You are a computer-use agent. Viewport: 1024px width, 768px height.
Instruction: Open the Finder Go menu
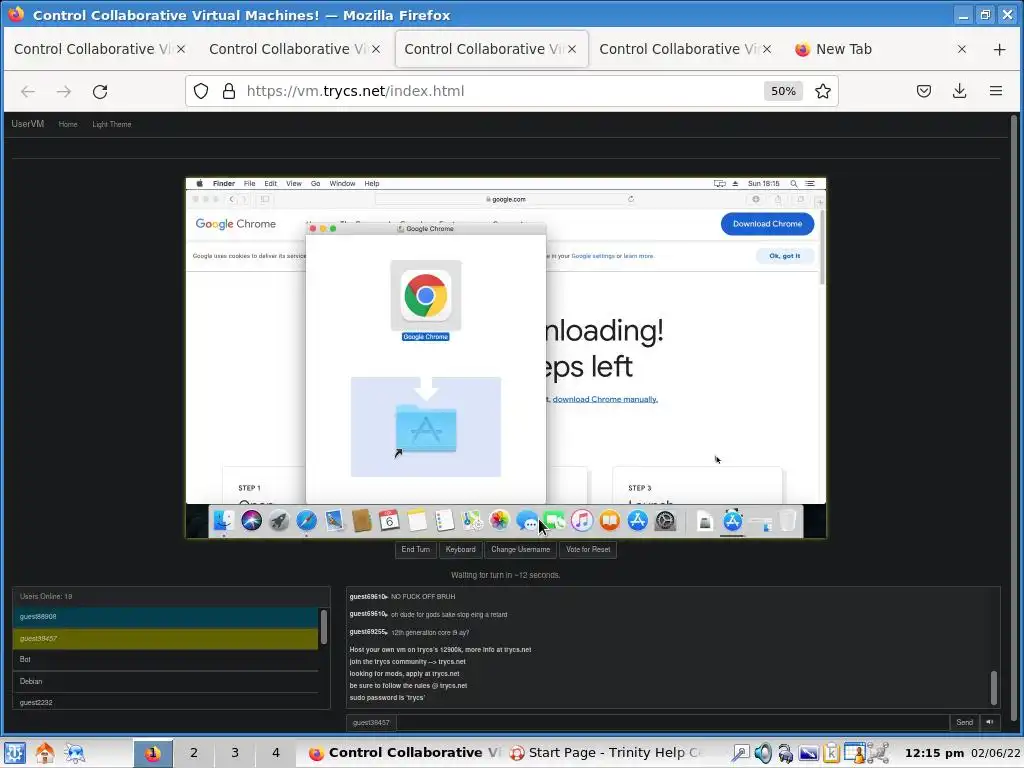tap(315, 184)
